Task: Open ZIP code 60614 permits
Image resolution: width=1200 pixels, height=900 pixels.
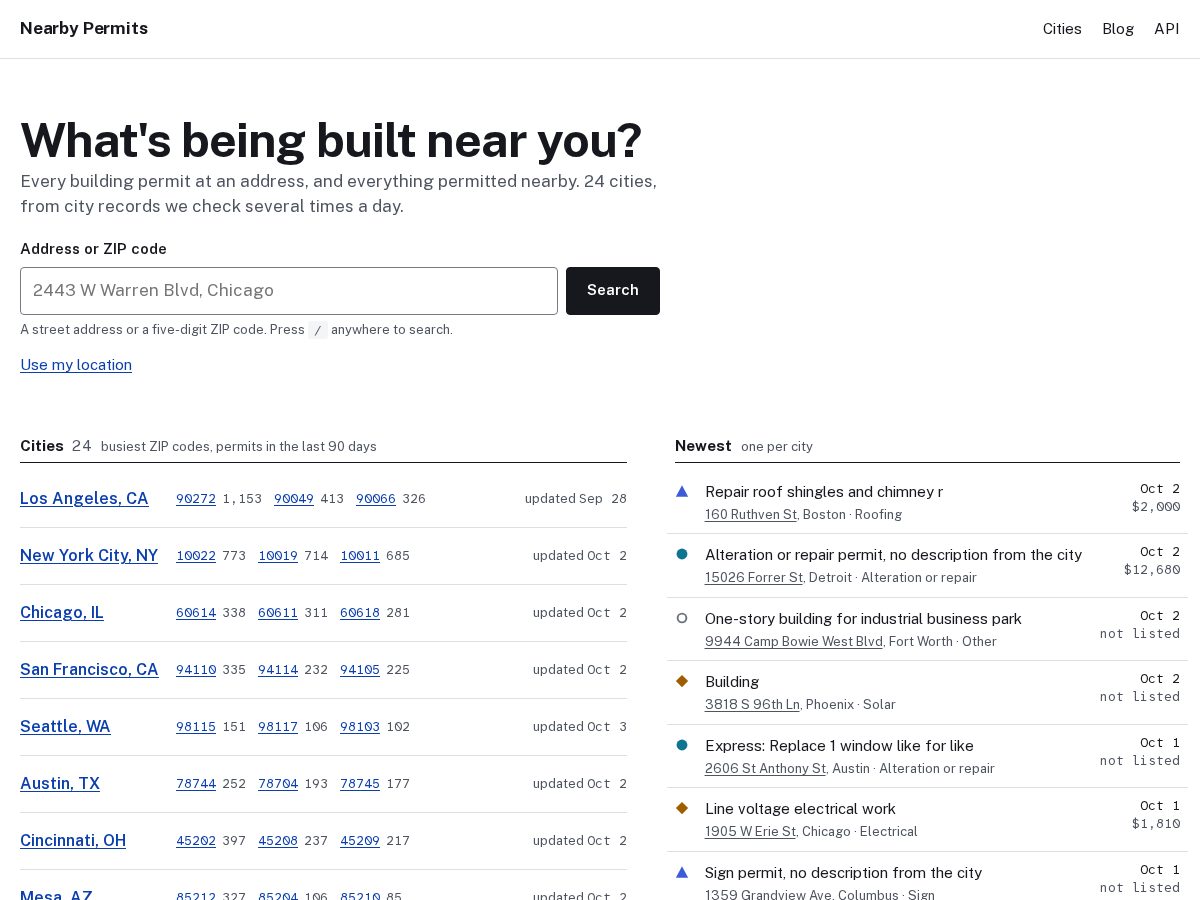Action: coord(196,613)
